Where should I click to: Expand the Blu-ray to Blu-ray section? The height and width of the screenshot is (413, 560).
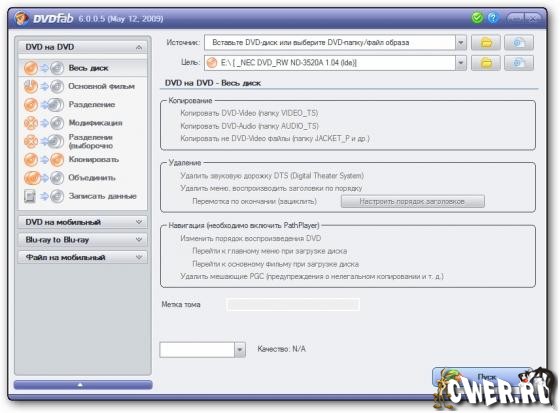click(82, 240)
